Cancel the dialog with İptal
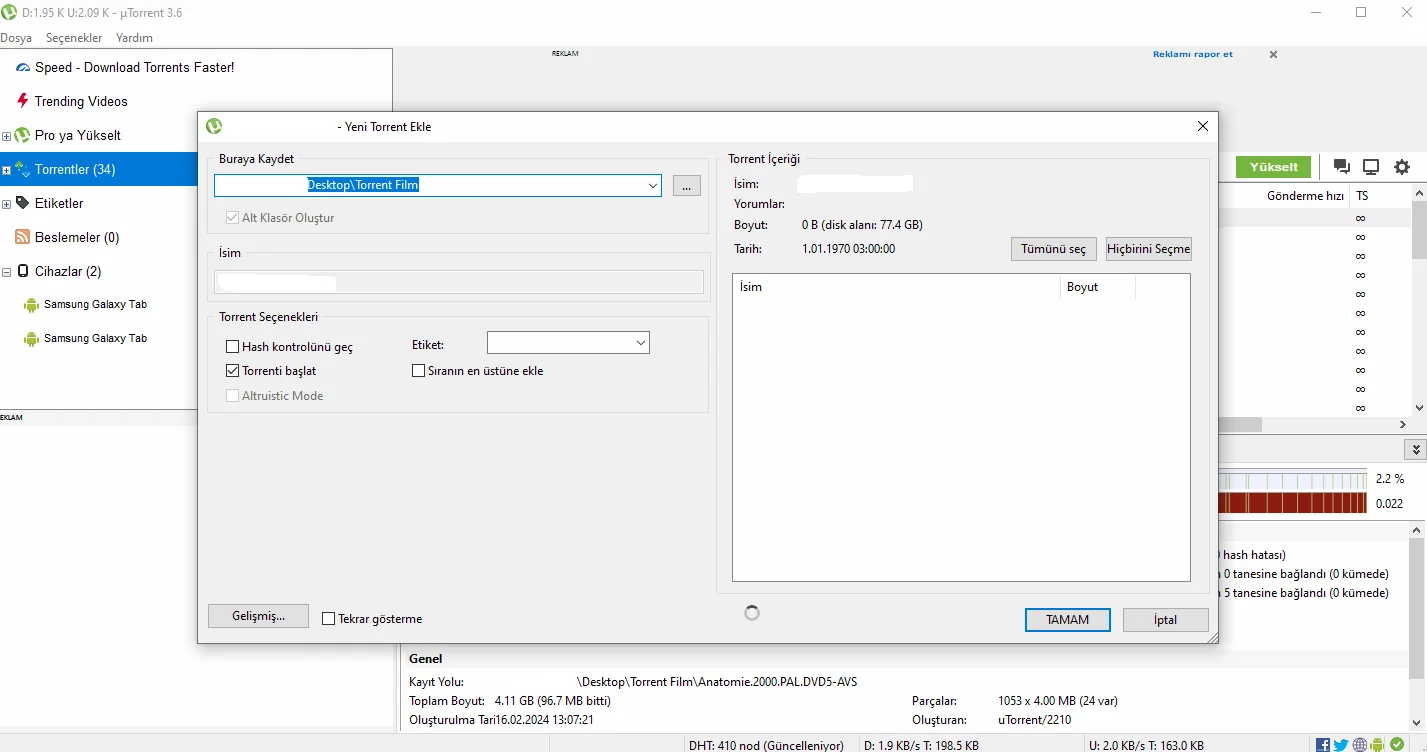This screenshot has height=752, width=1427. (1165, 620)
